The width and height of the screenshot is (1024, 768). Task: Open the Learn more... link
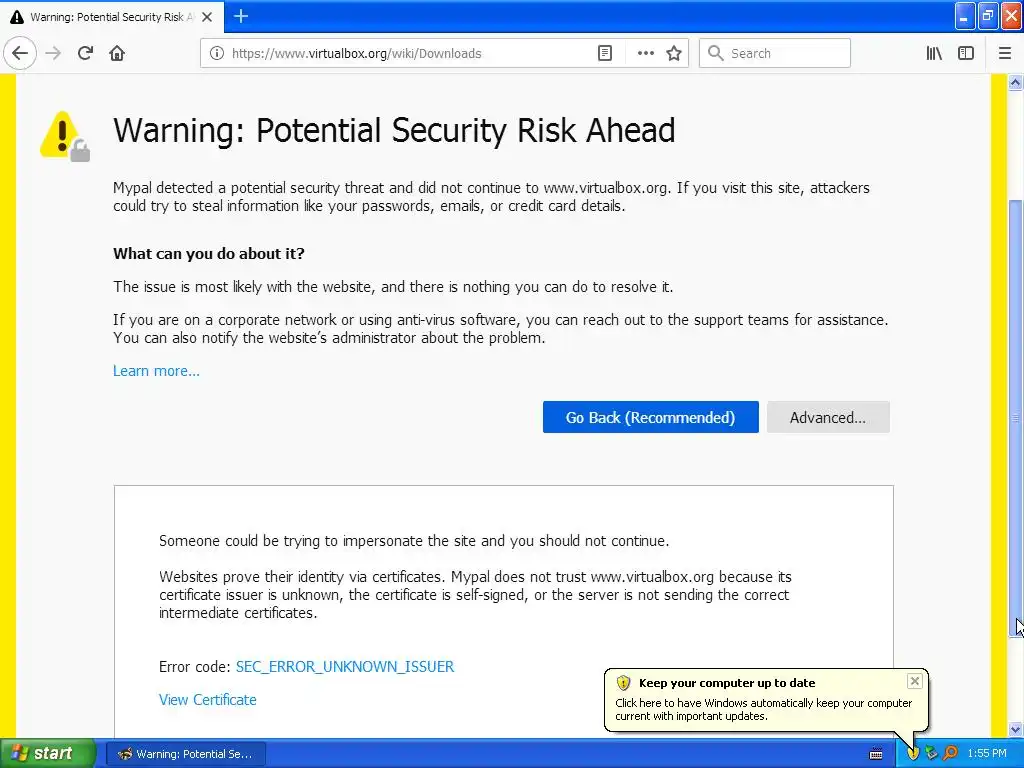coord(156,371)
